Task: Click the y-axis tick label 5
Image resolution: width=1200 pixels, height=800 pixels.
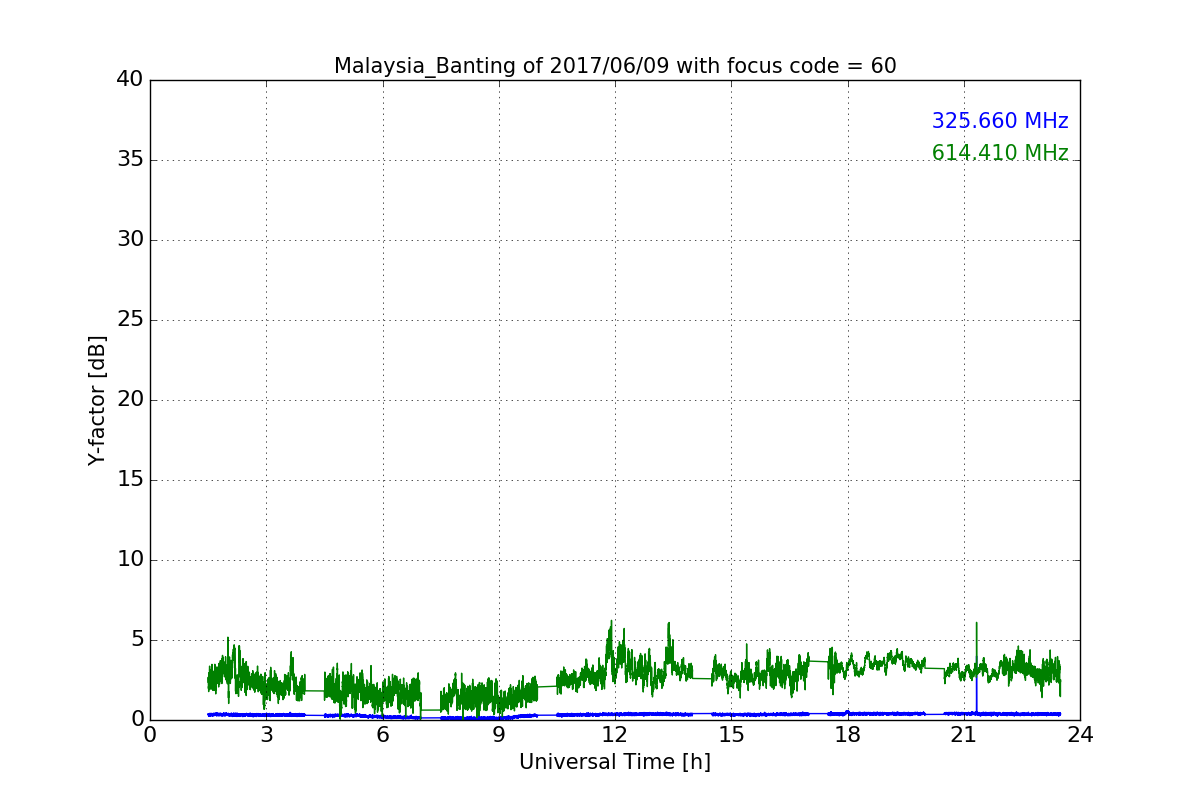Action: pos(137,640)
